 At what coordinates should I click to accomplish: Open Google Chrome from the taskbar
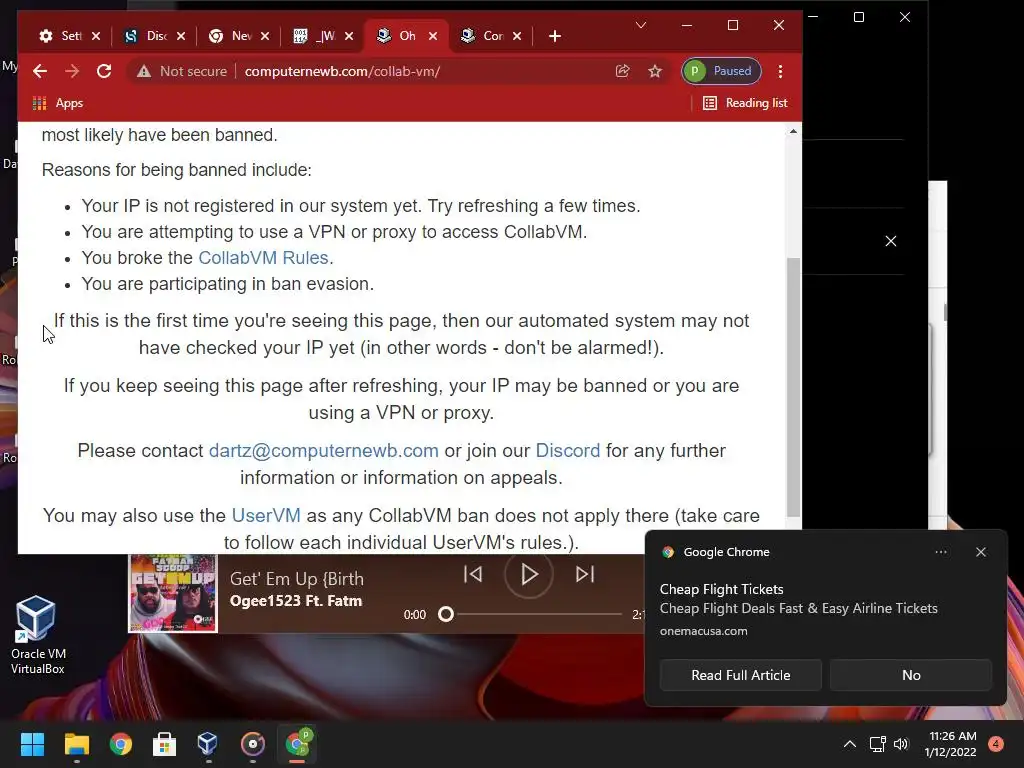tap(121, 744)
